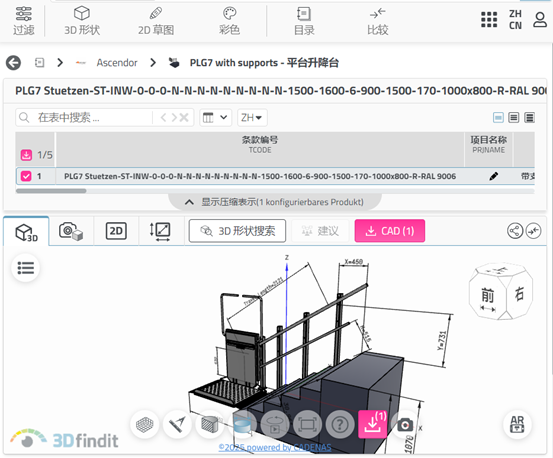The width and height of the screenshot is (553, 458).
Task: Open PLG7 with supports breadcrumb
Action: (264, 63)
